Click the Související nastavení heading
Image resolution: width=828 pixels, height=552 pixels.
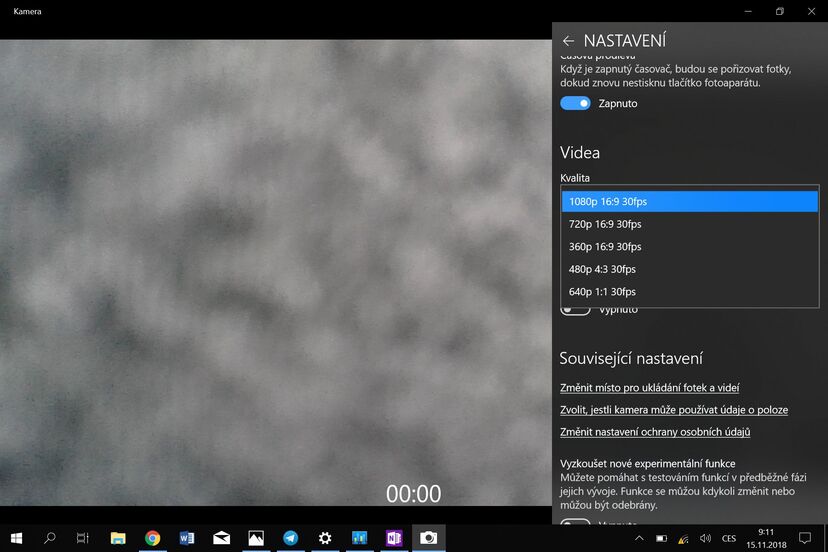point(631,359)
